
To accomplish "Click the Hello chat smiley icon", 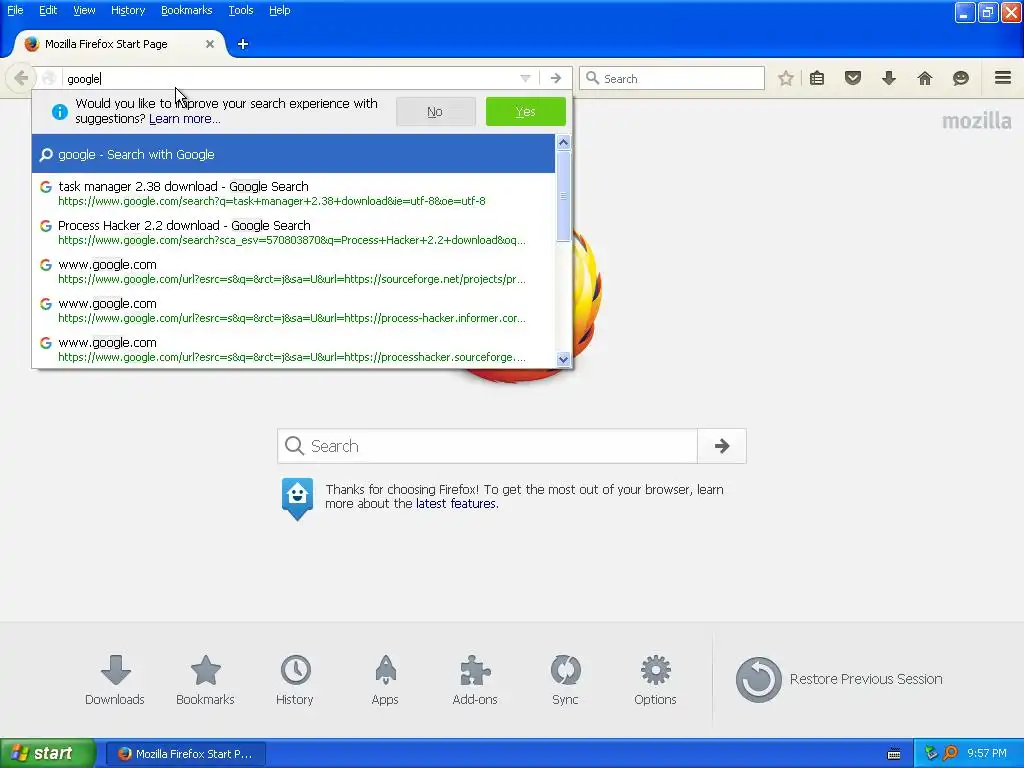I will (x=961, y=78).
